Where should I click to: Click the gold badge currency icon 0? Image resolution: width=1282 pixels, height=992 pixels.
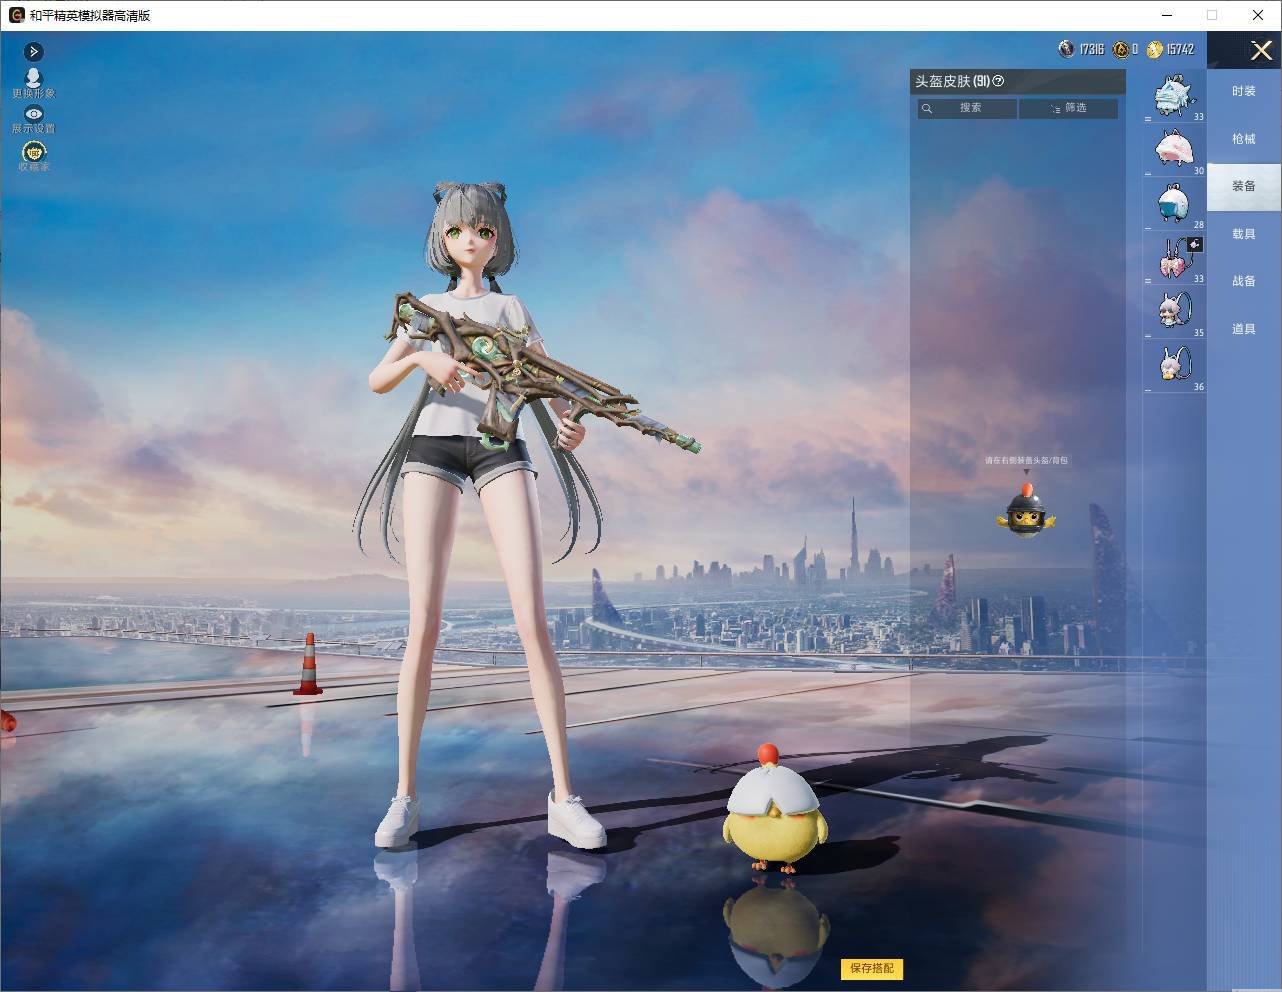coord(1121,49)
